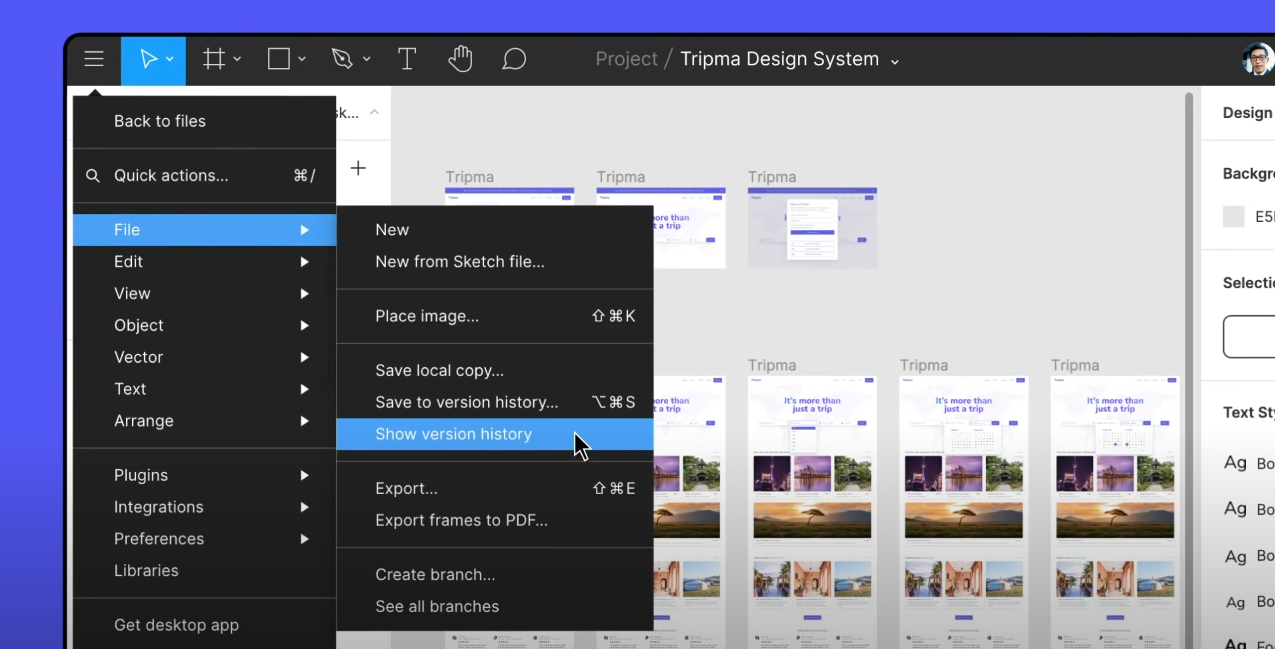Click the background color swatch
Viewport: 1275px width, 649px height.
click(1234, 216)
